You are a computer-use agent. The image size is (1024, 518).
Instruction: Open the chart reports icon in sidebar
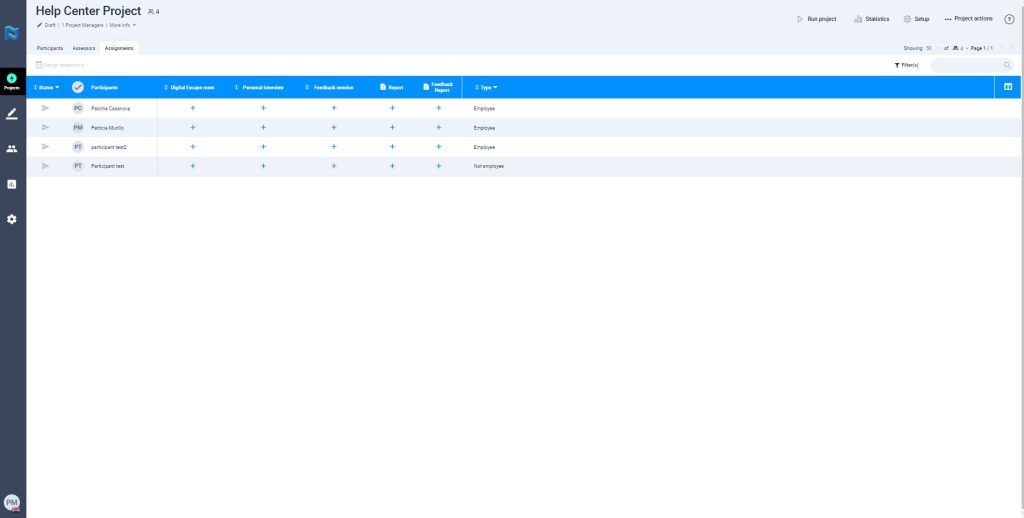(12, 184)
